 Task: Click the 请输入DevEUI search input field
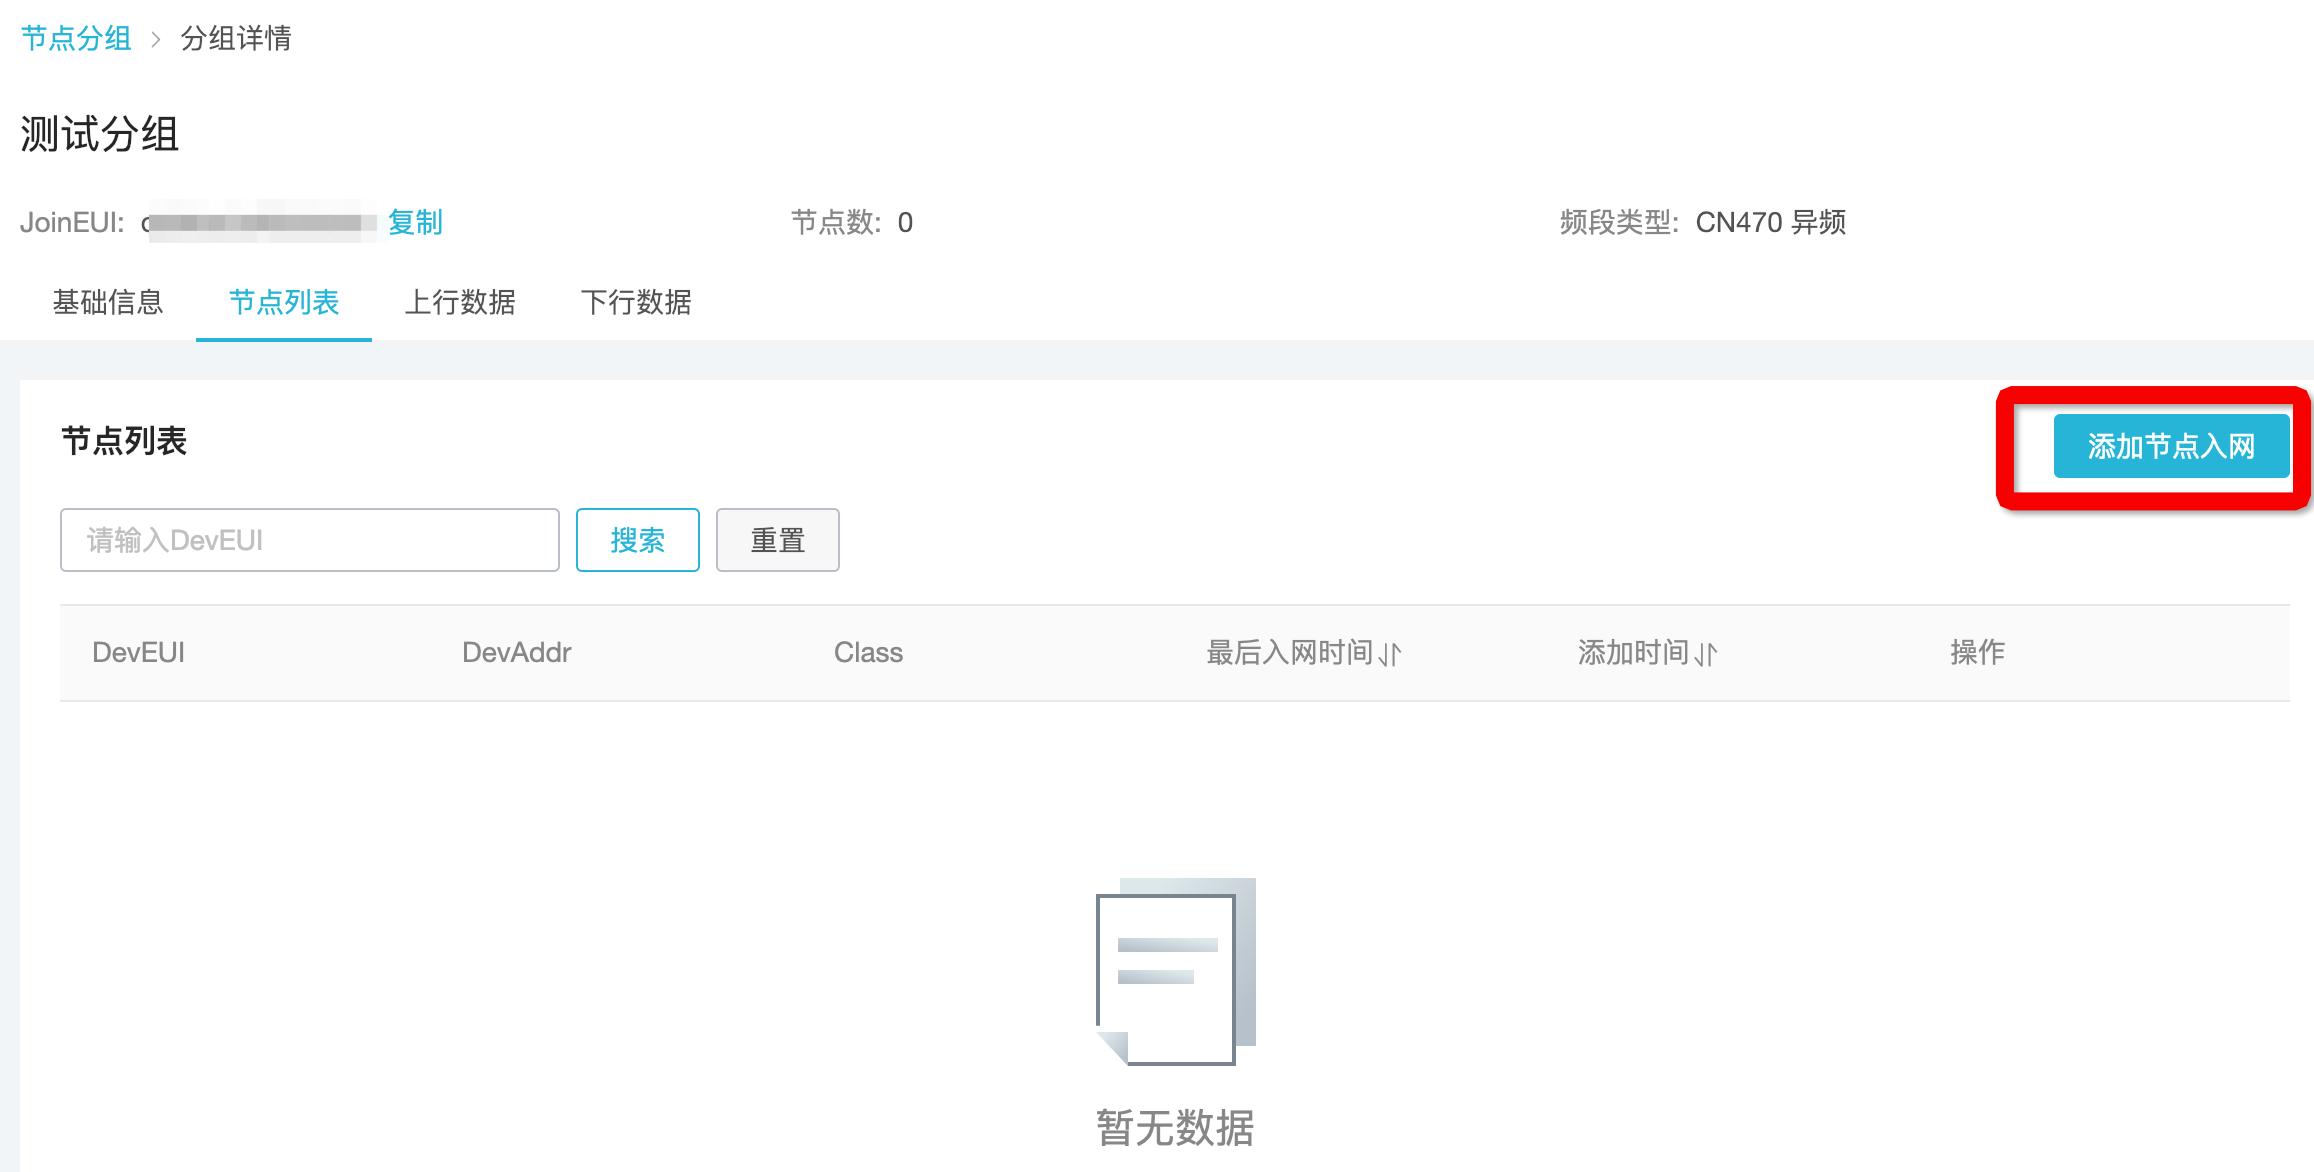310,540
